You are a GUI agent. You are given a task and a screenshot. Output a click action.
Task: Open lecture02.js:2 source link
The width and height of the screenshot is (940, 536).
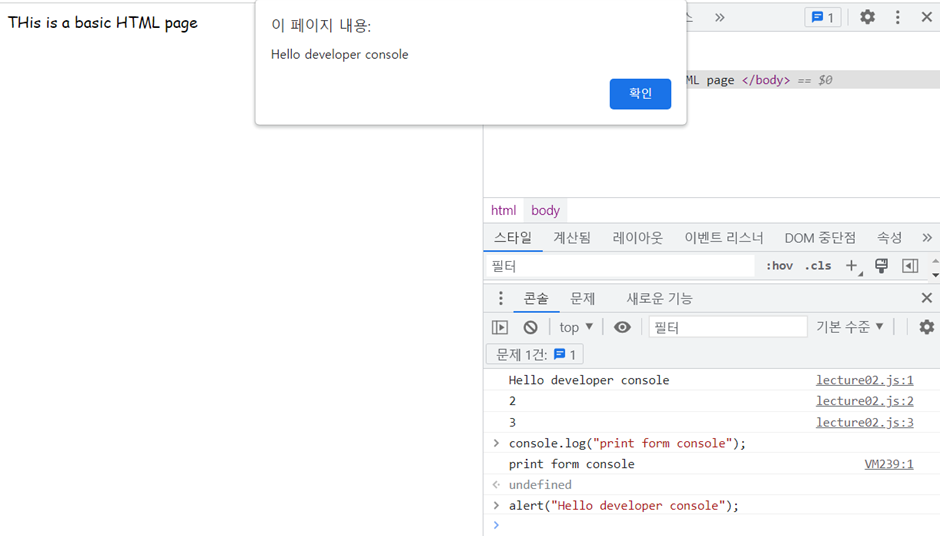click(864, 401)
